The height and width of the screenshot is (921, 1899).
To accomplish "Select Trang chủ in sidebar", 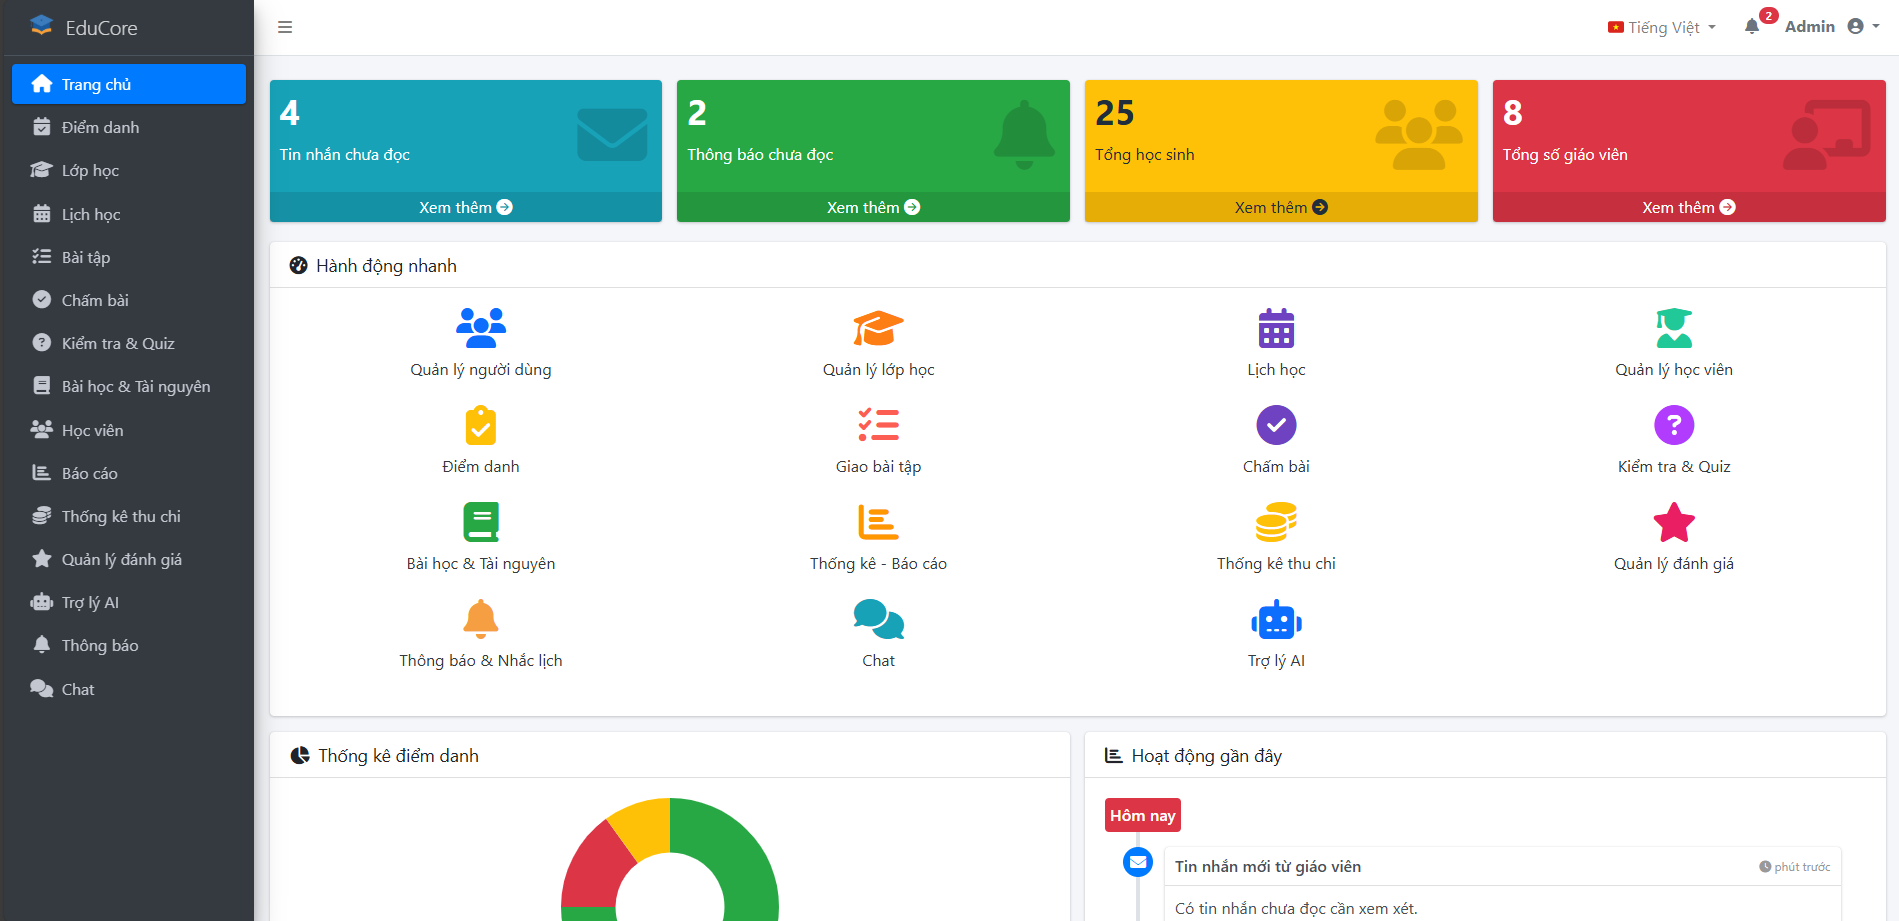I will click(x=129, y=84).
